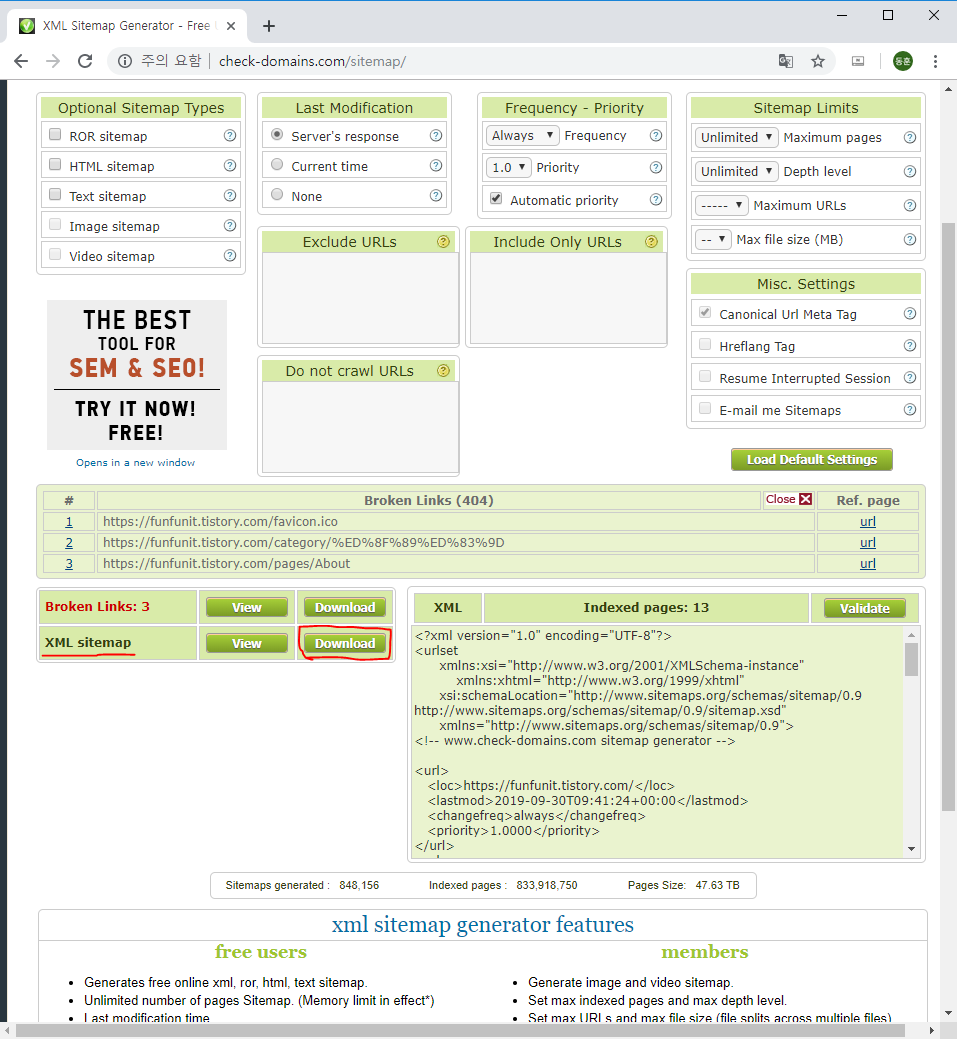Open help icon for Maximum URLs
The image size is (957, 1039).
tap(910, 205)
